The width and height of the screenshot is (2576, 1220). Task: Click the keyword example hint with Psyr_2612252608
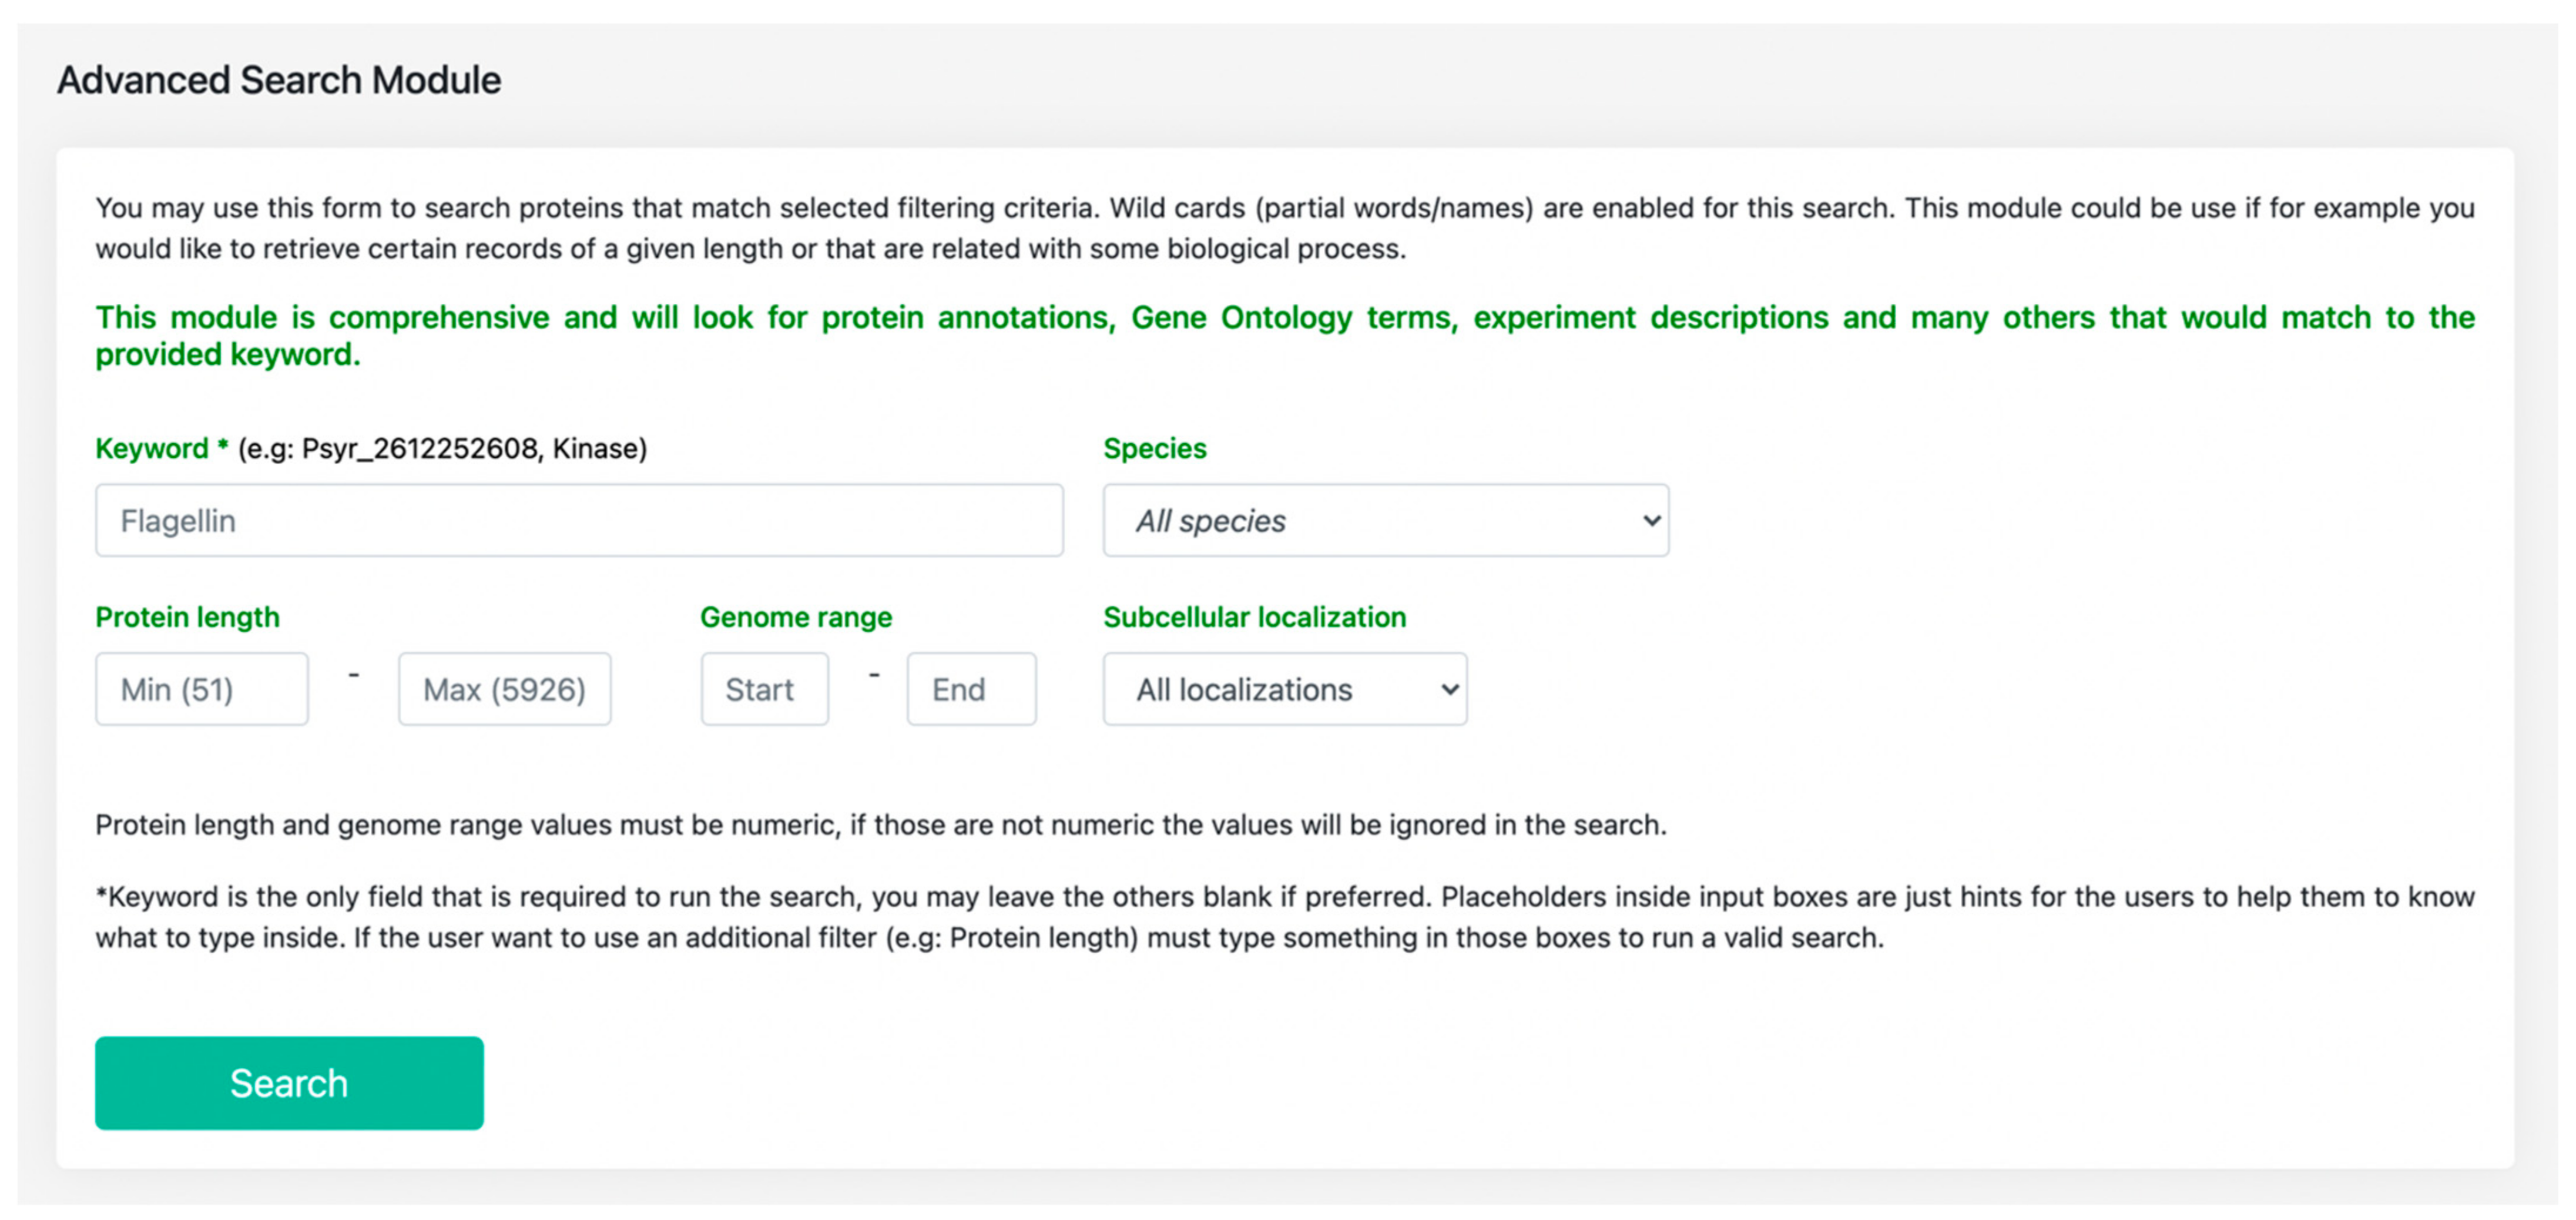tap(442, 448)
